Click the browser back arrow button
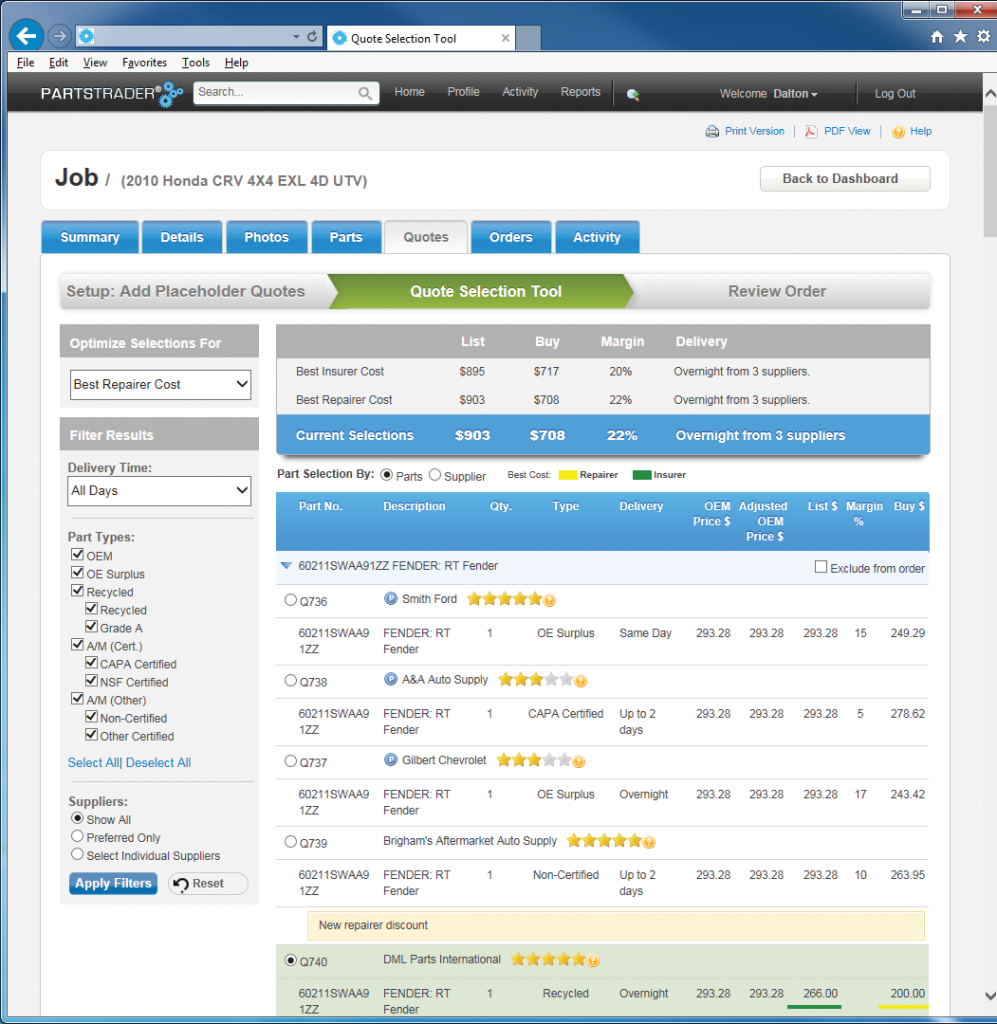The width and height of the screenshot is (997, 1024). point(27,36)
